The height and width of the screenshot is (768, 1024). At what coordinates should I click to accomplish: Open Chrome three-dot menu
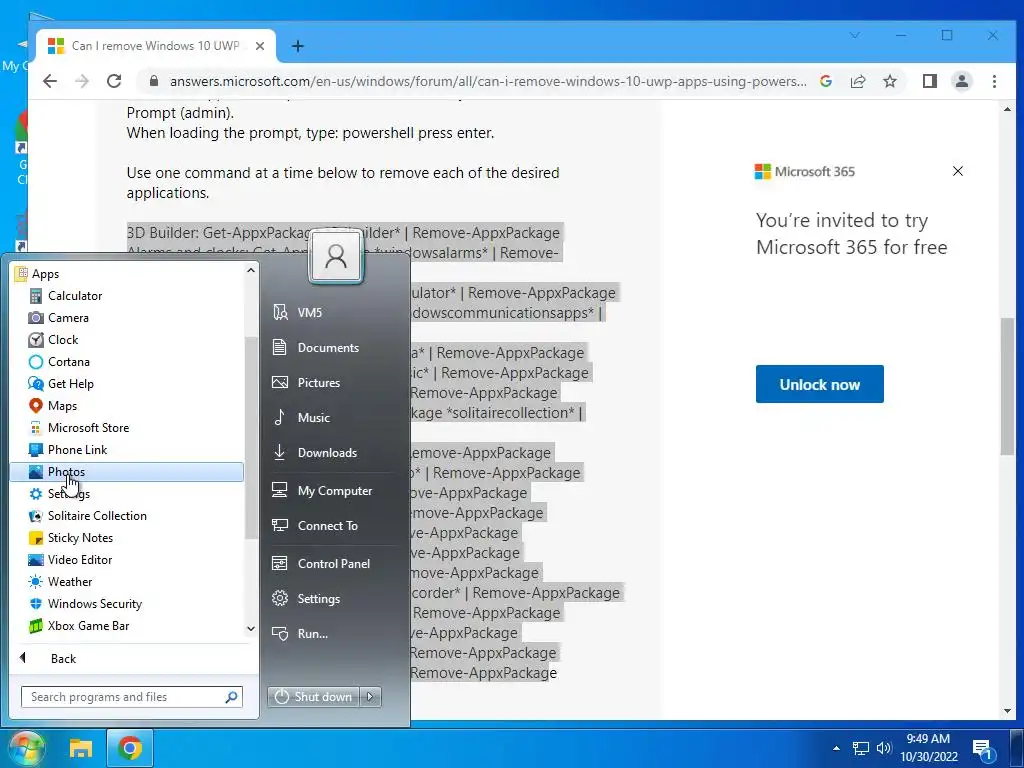pyautogui.click(x=994, y=81)
